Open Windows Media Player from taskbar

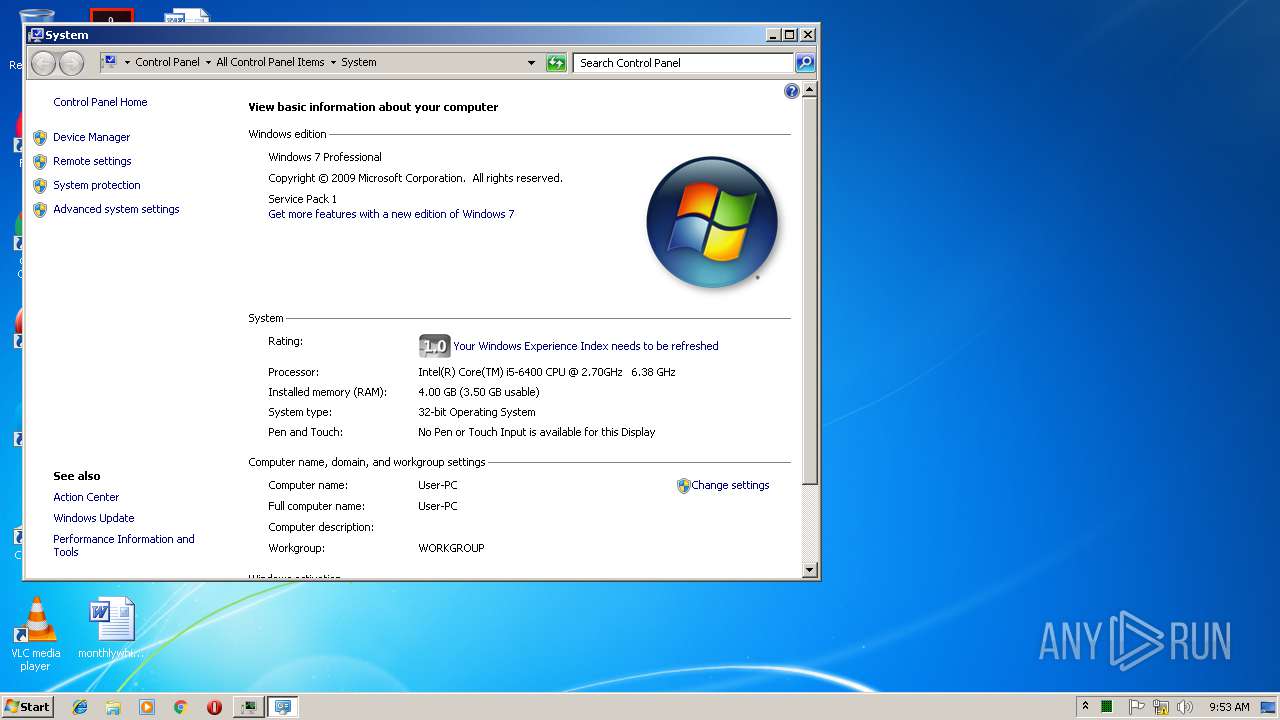[x=147, y=707]
